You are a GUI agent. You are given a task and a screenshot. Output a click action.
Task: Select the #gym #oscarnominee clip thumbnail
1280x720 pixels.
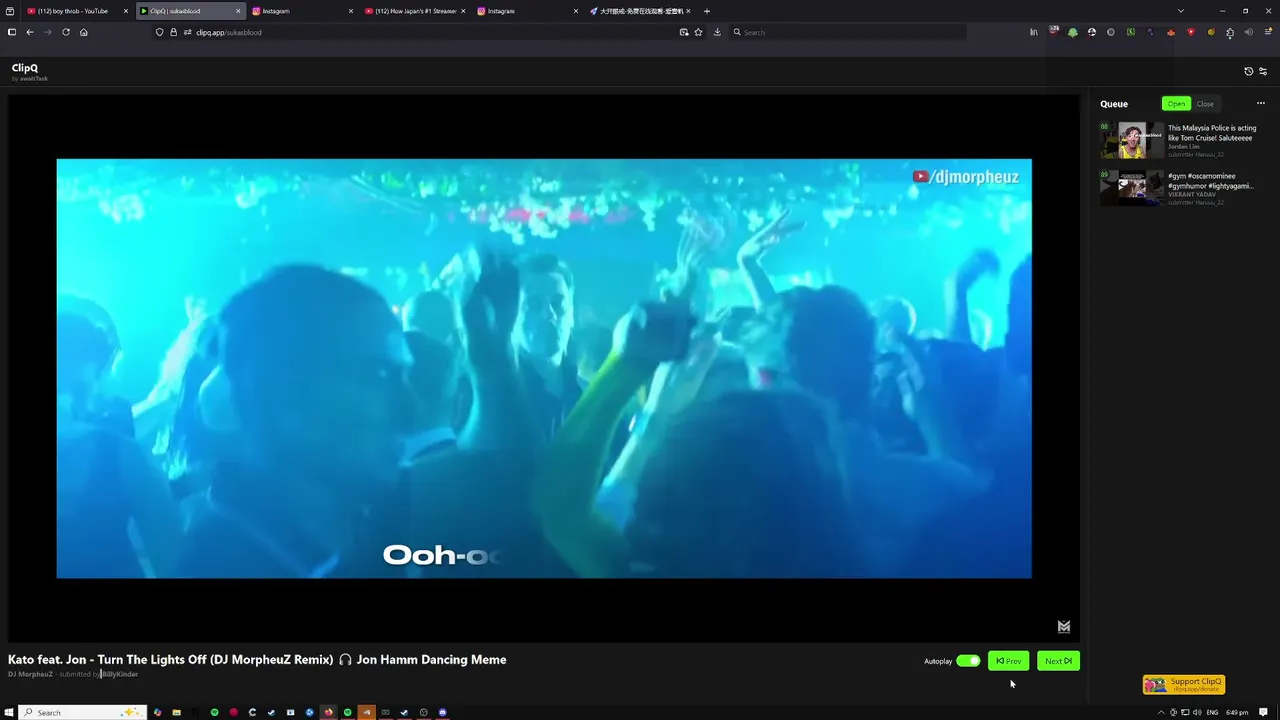pos(1132,188)
